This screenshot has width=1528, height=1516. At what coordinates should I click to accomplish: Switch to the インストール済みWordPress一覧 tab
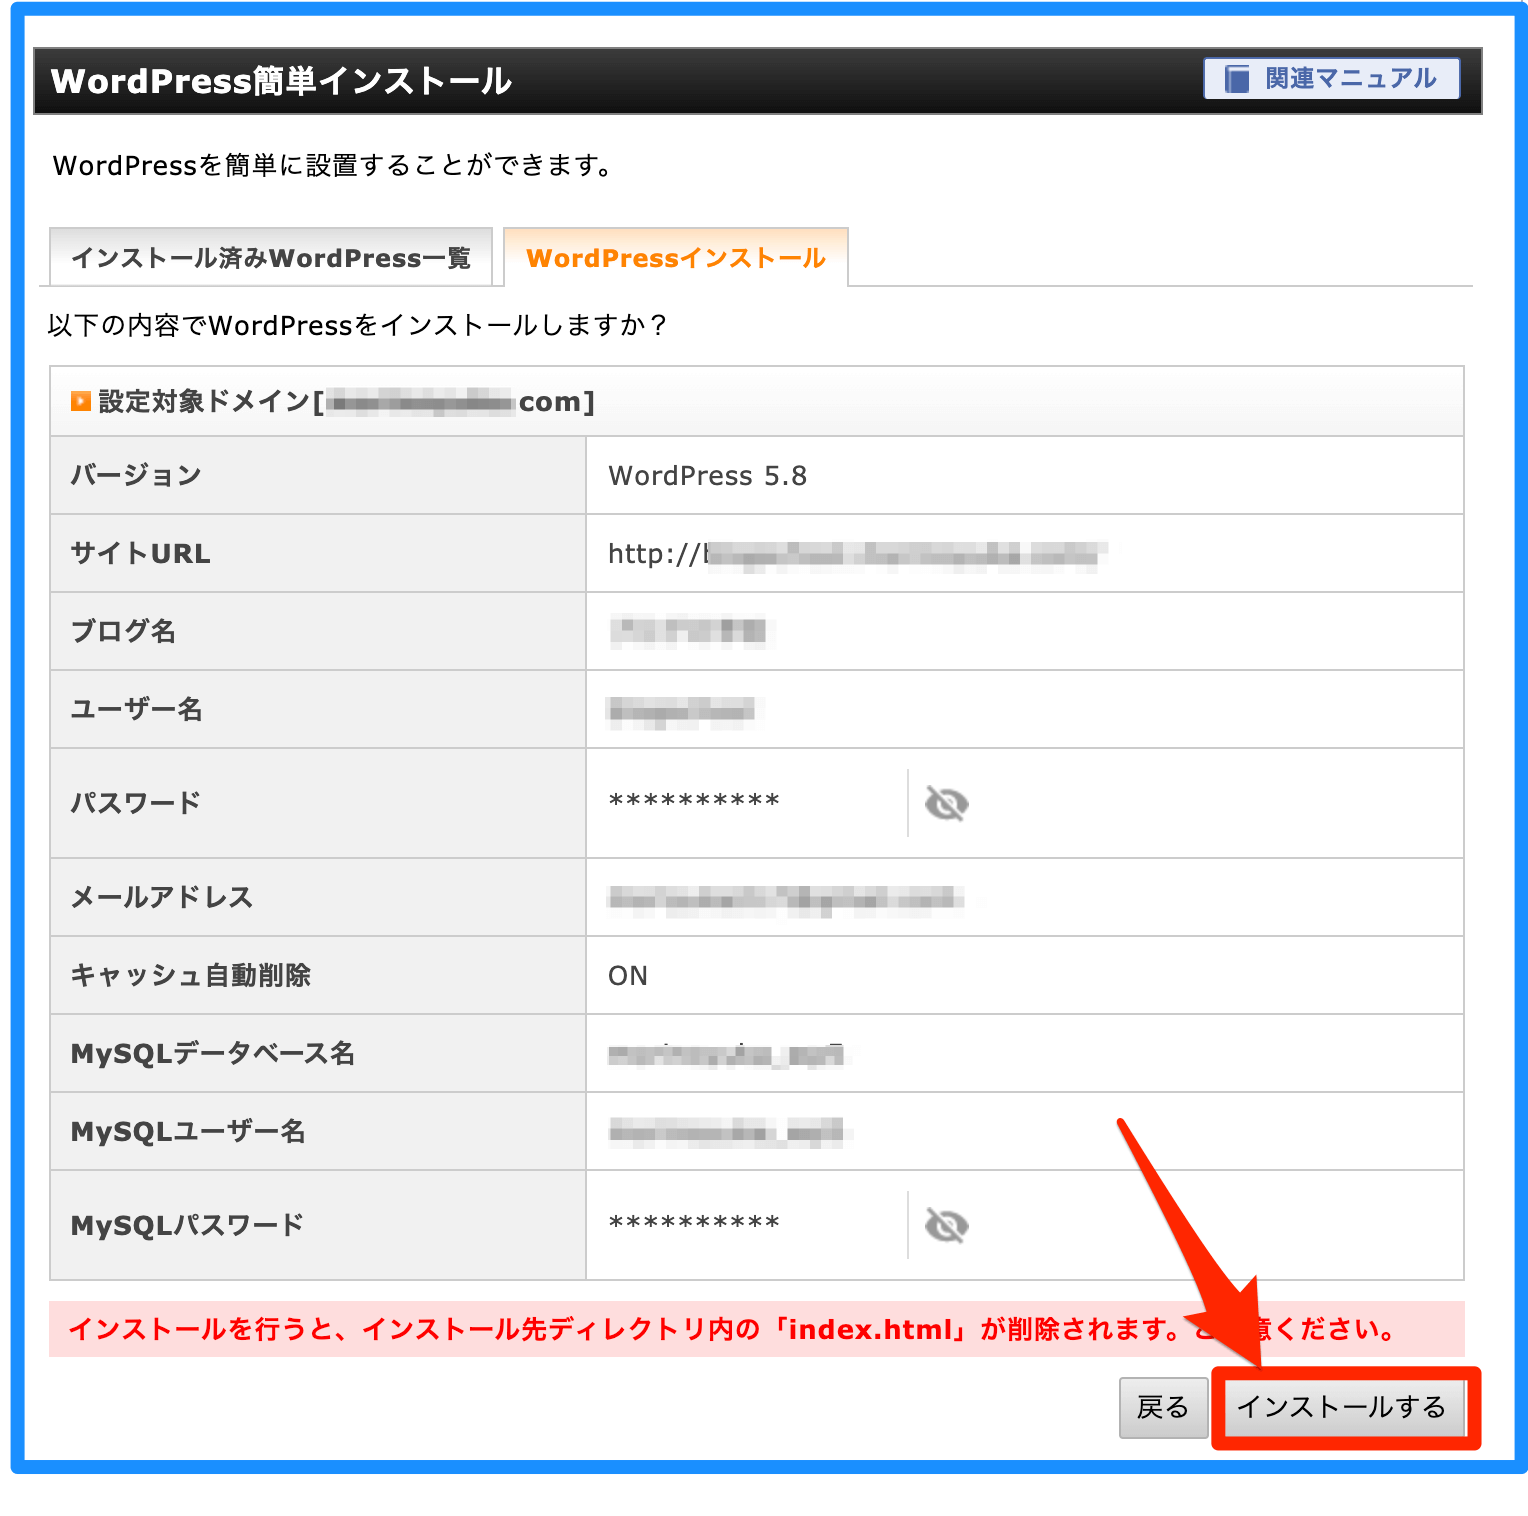click(x=270, y=257)
